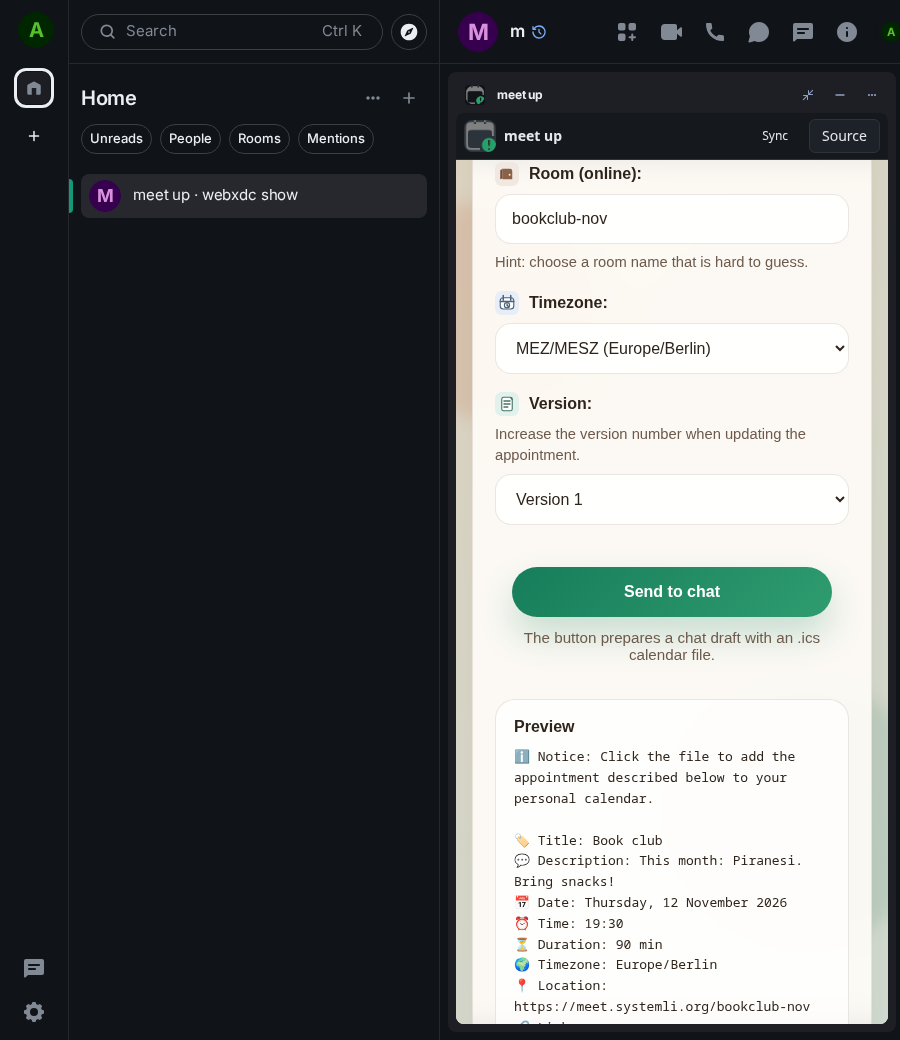The height and width of the screenshot is (1040, 900).
Task: Go to Home via the sidebar house icon
Action: pos(34,88)
